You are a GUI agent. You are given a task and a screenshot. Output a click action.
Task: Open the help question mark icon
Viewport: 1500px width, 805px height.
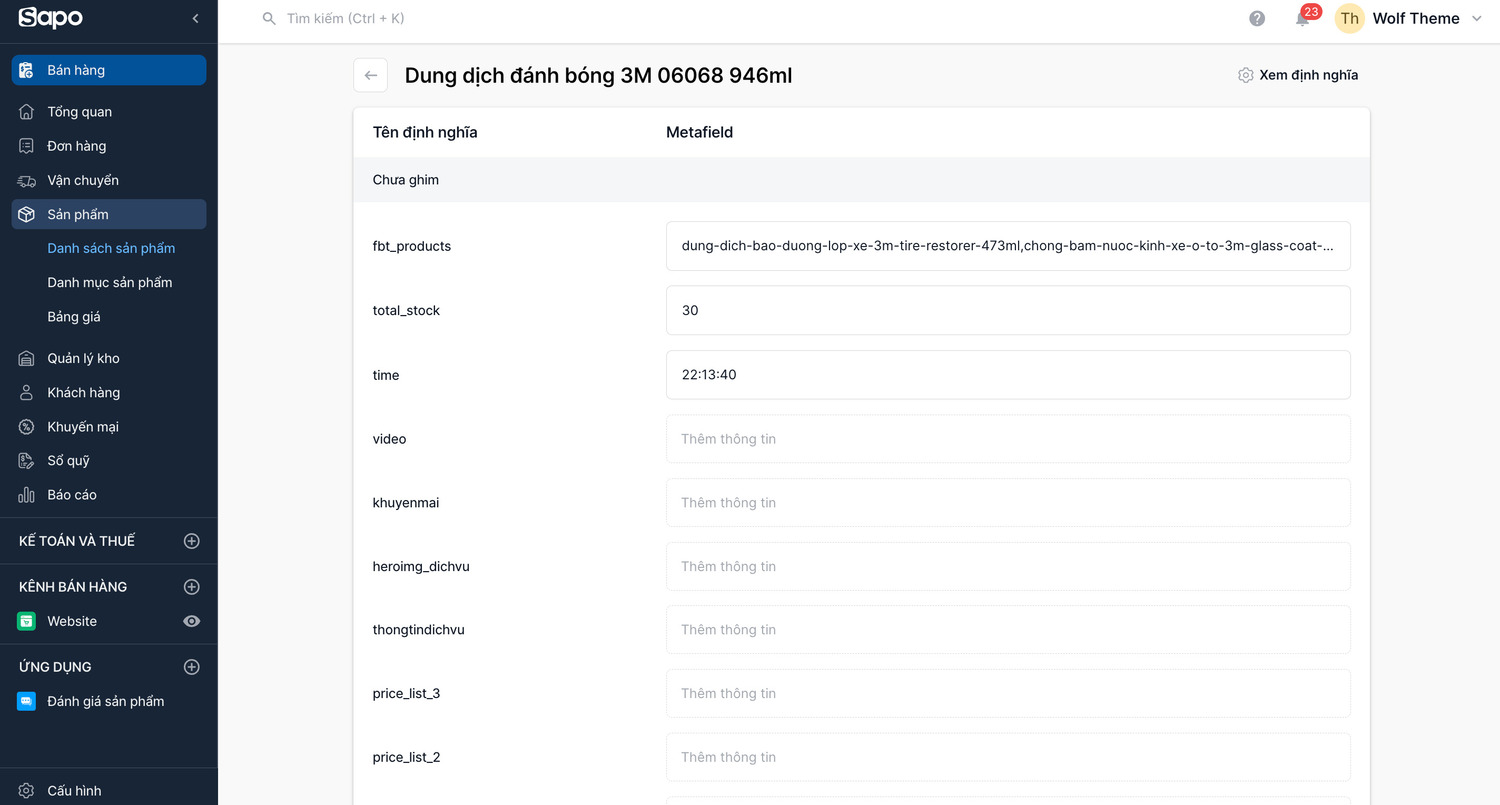1257,18
